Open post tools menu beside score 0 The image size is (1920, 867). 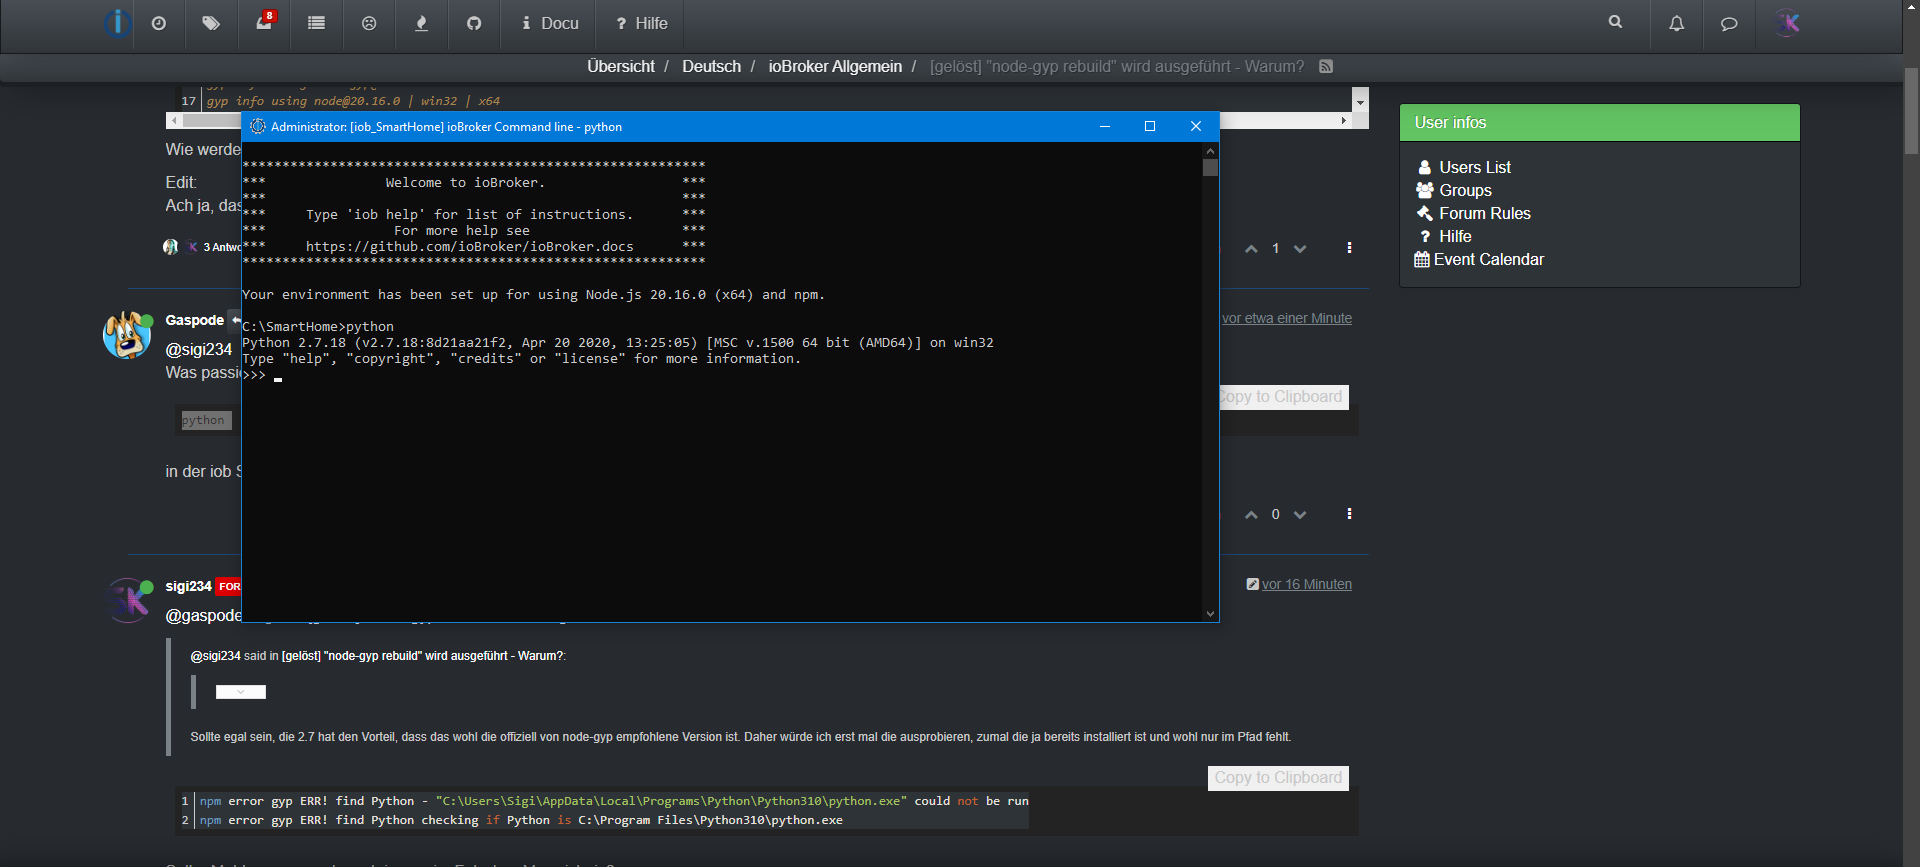(1349, 514)
